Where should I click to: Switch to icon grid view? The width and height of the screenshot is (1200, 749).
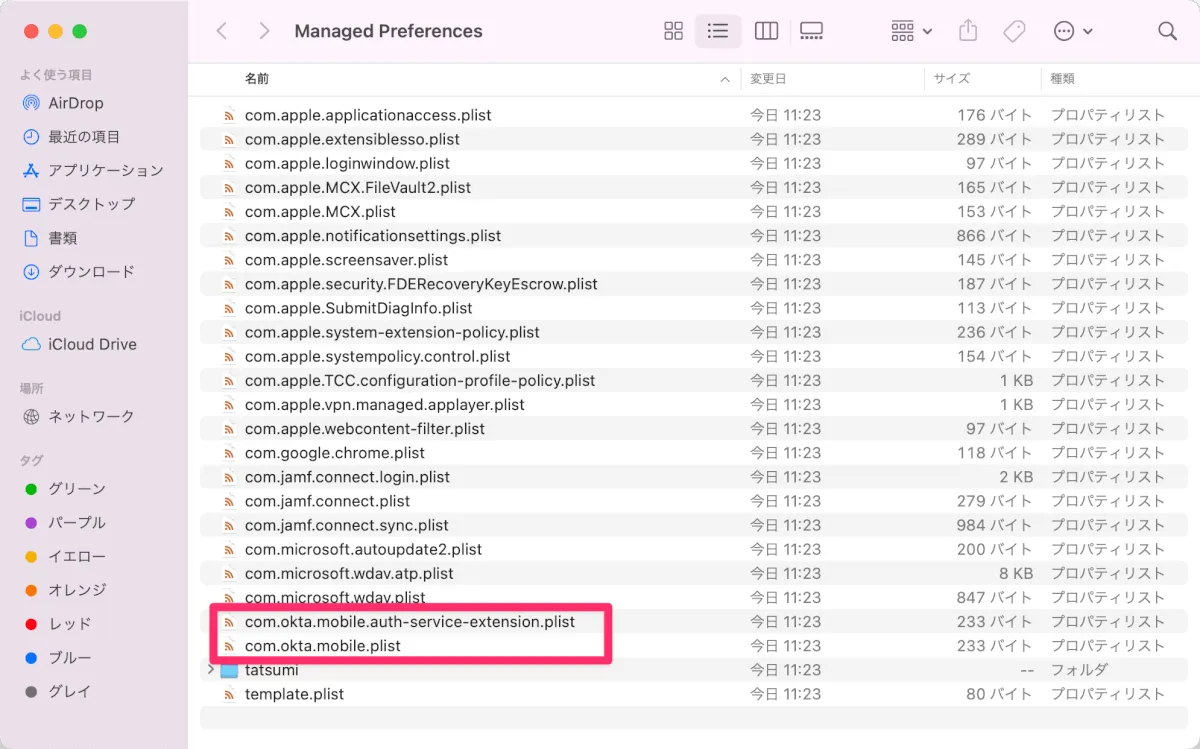[673, 31]
